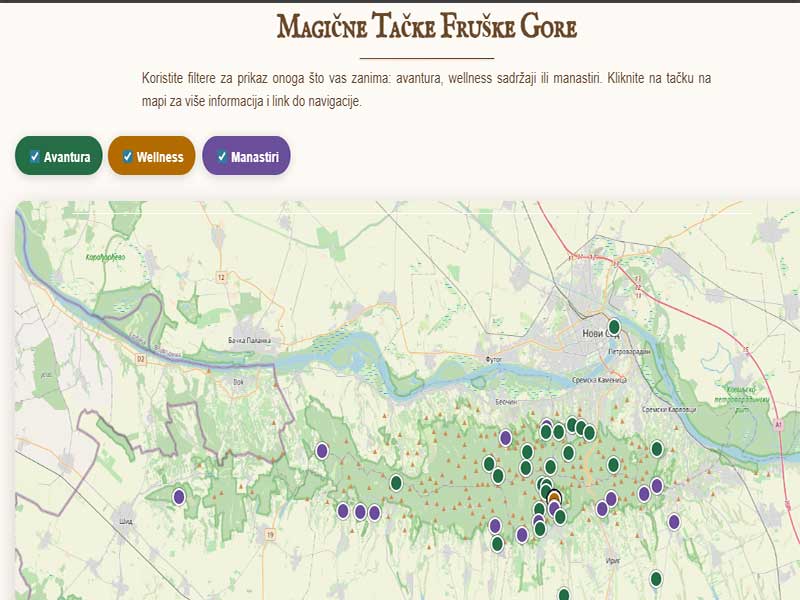Viewport: 800px width, 600px height.
Task: Click a purple marker in the trio left of the cluster
Action: [x=359, y=511]
